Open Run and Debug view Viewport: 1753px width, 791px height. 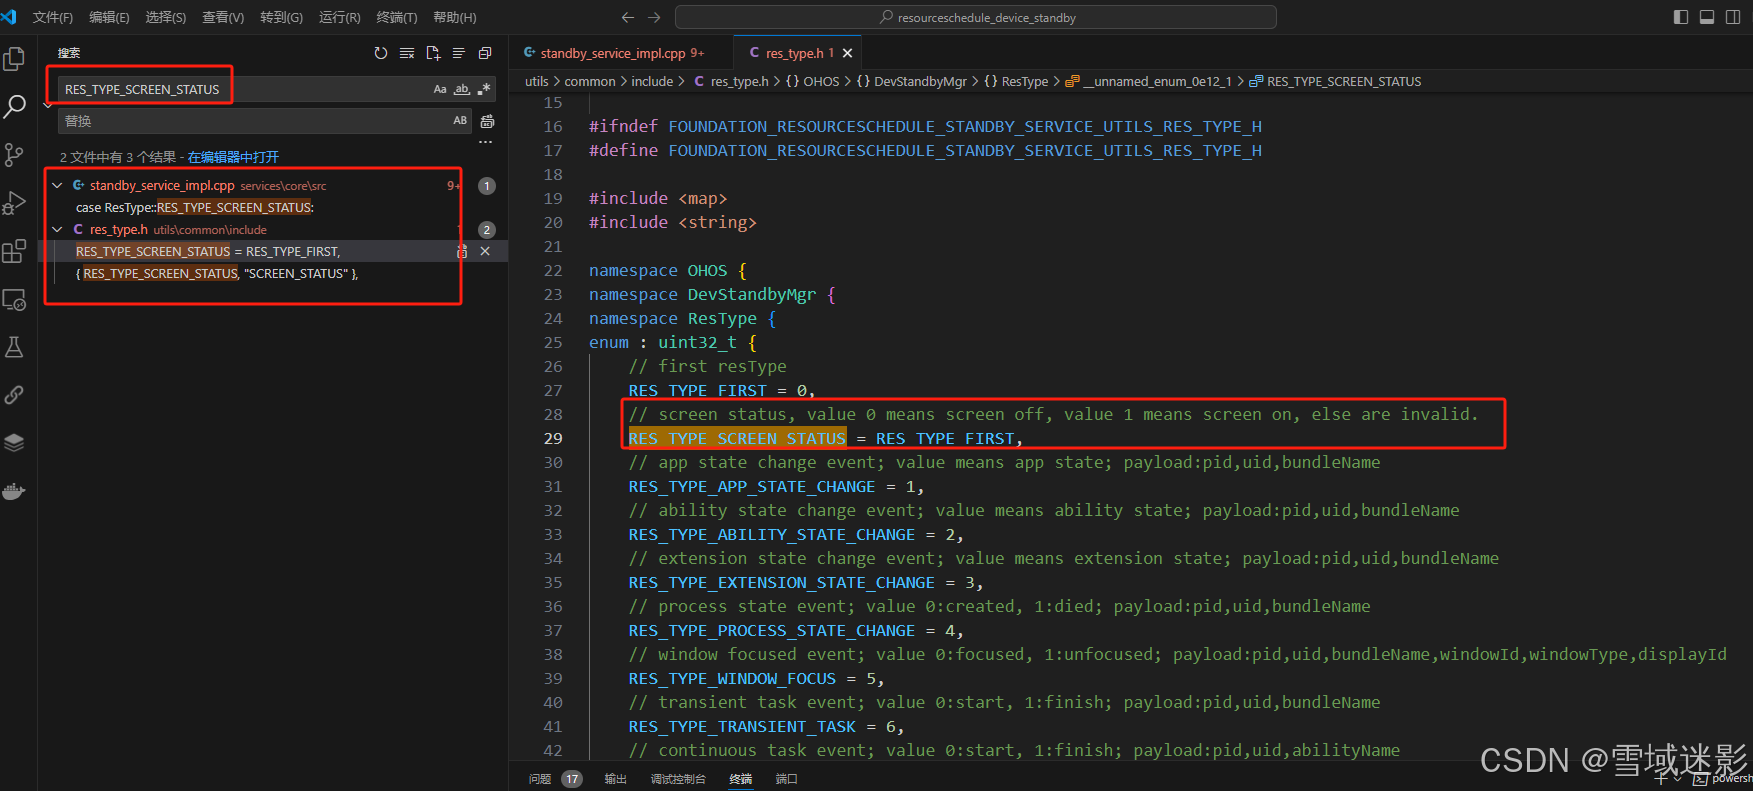click(x=14, y=203)
